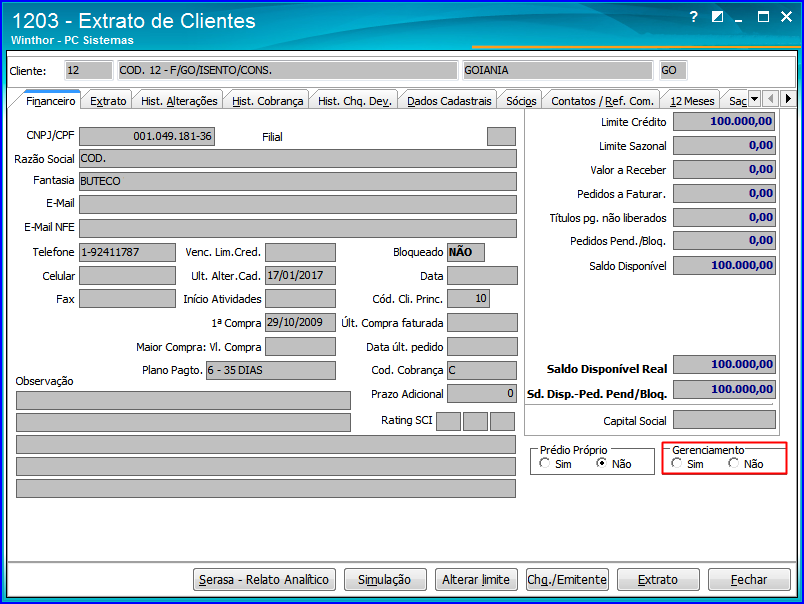Click the Capital Social field
This screenshot has width=804, height=604.
tap(724, 420)
